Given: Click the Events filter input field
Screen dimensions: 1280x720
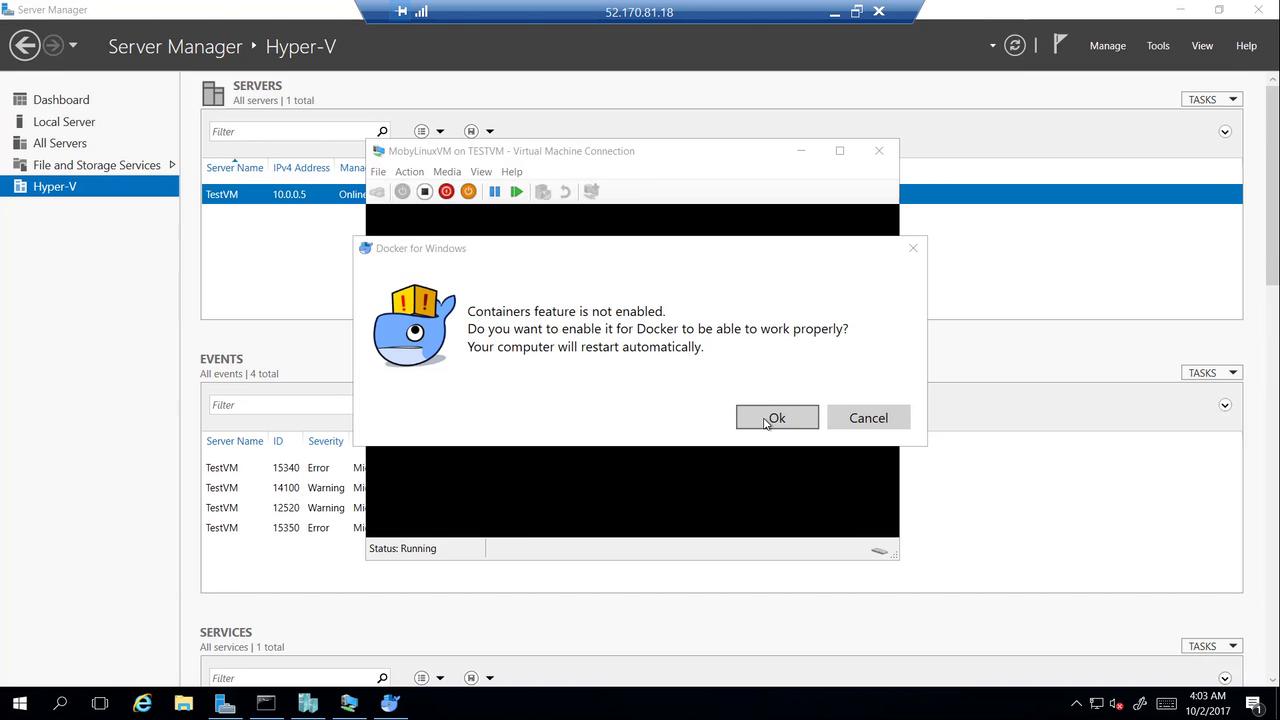Looking at the screenshot, I should point(281,405).
